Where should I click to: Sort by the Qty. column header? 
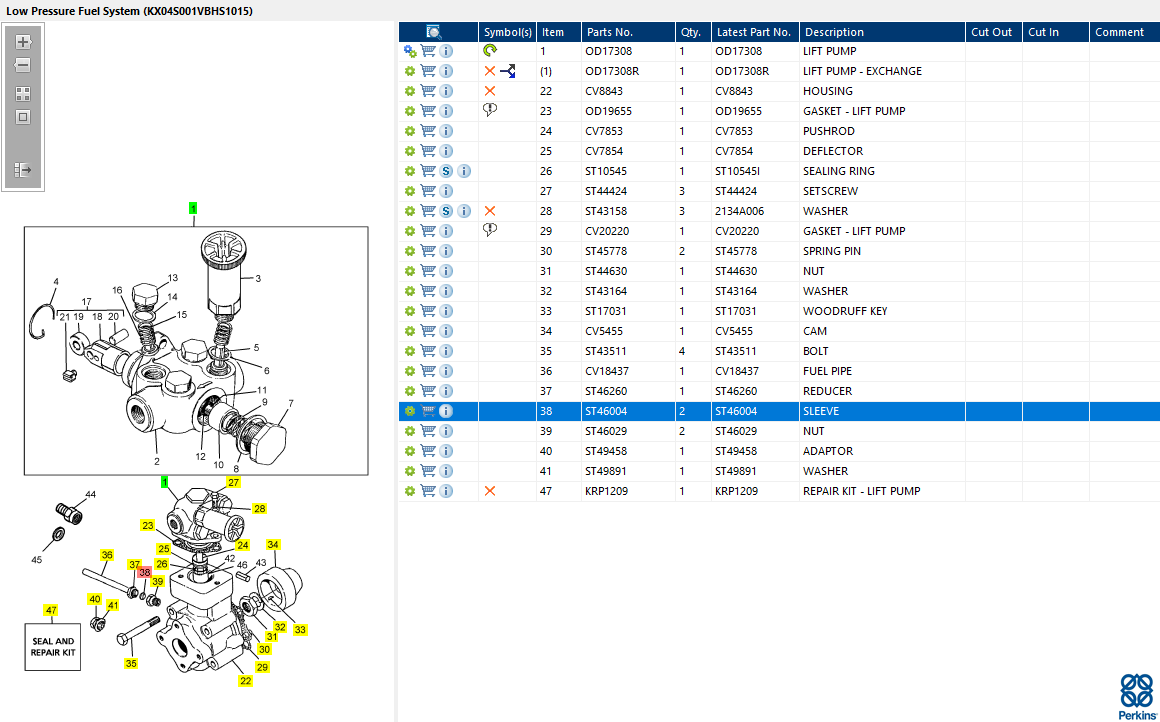(x=693, y=32)
